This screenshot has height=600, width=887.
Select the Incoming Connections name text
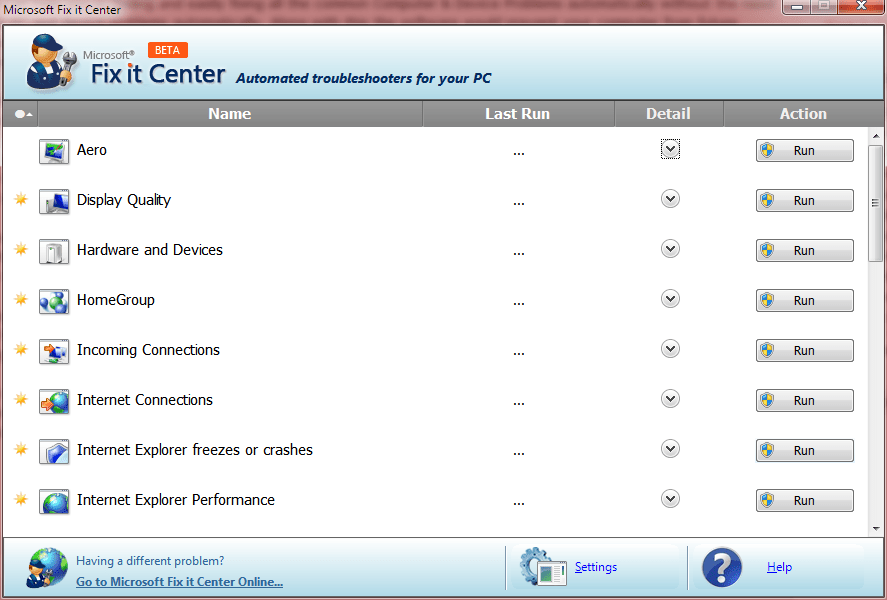(x=148, y=351)
